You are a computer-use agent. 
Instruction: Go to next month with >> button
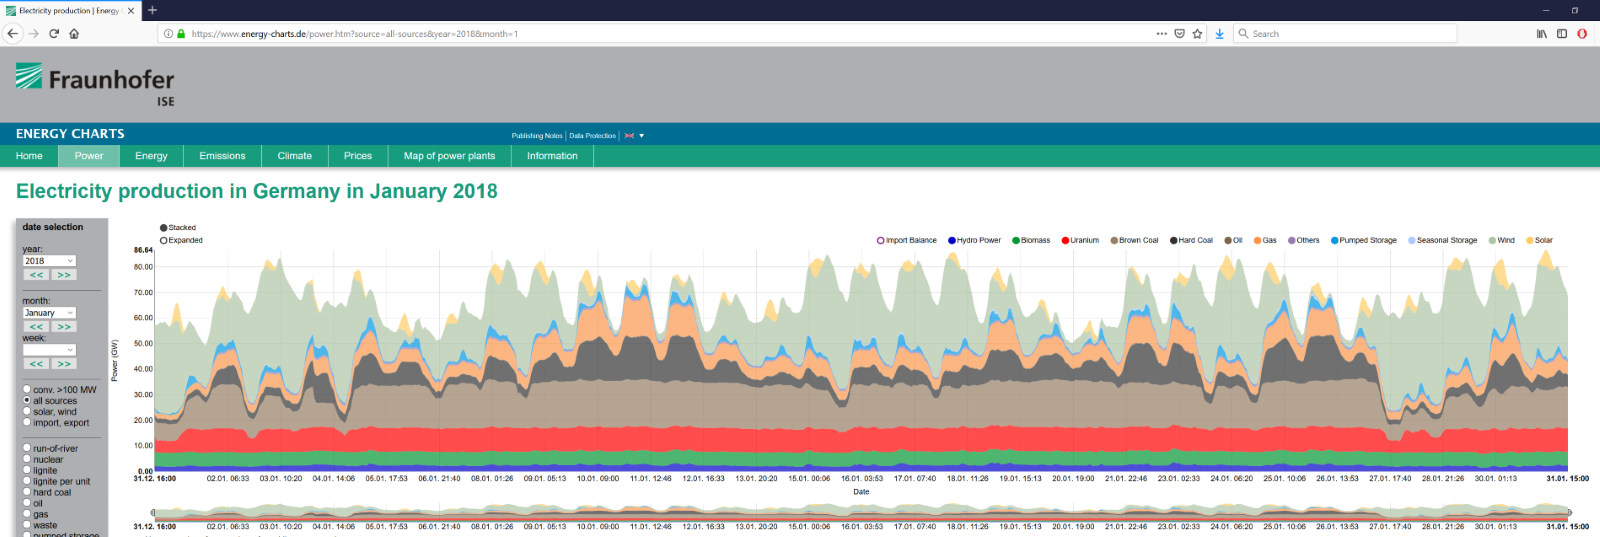click(64, 327)
